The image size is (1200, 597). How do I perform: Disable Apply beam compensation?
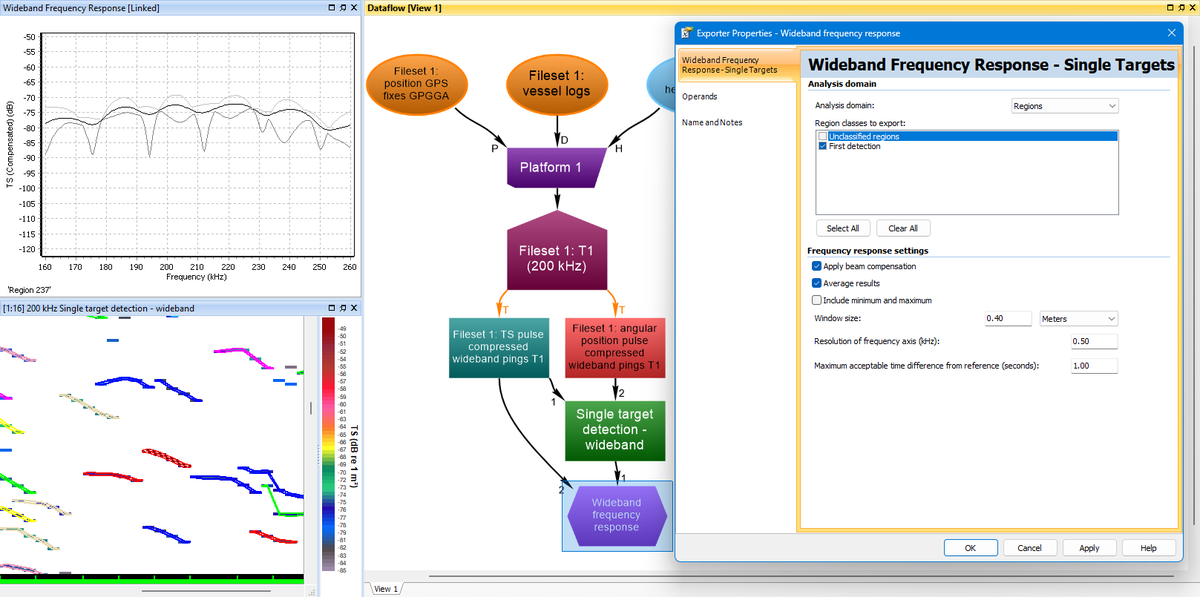(x=817, y=266)
